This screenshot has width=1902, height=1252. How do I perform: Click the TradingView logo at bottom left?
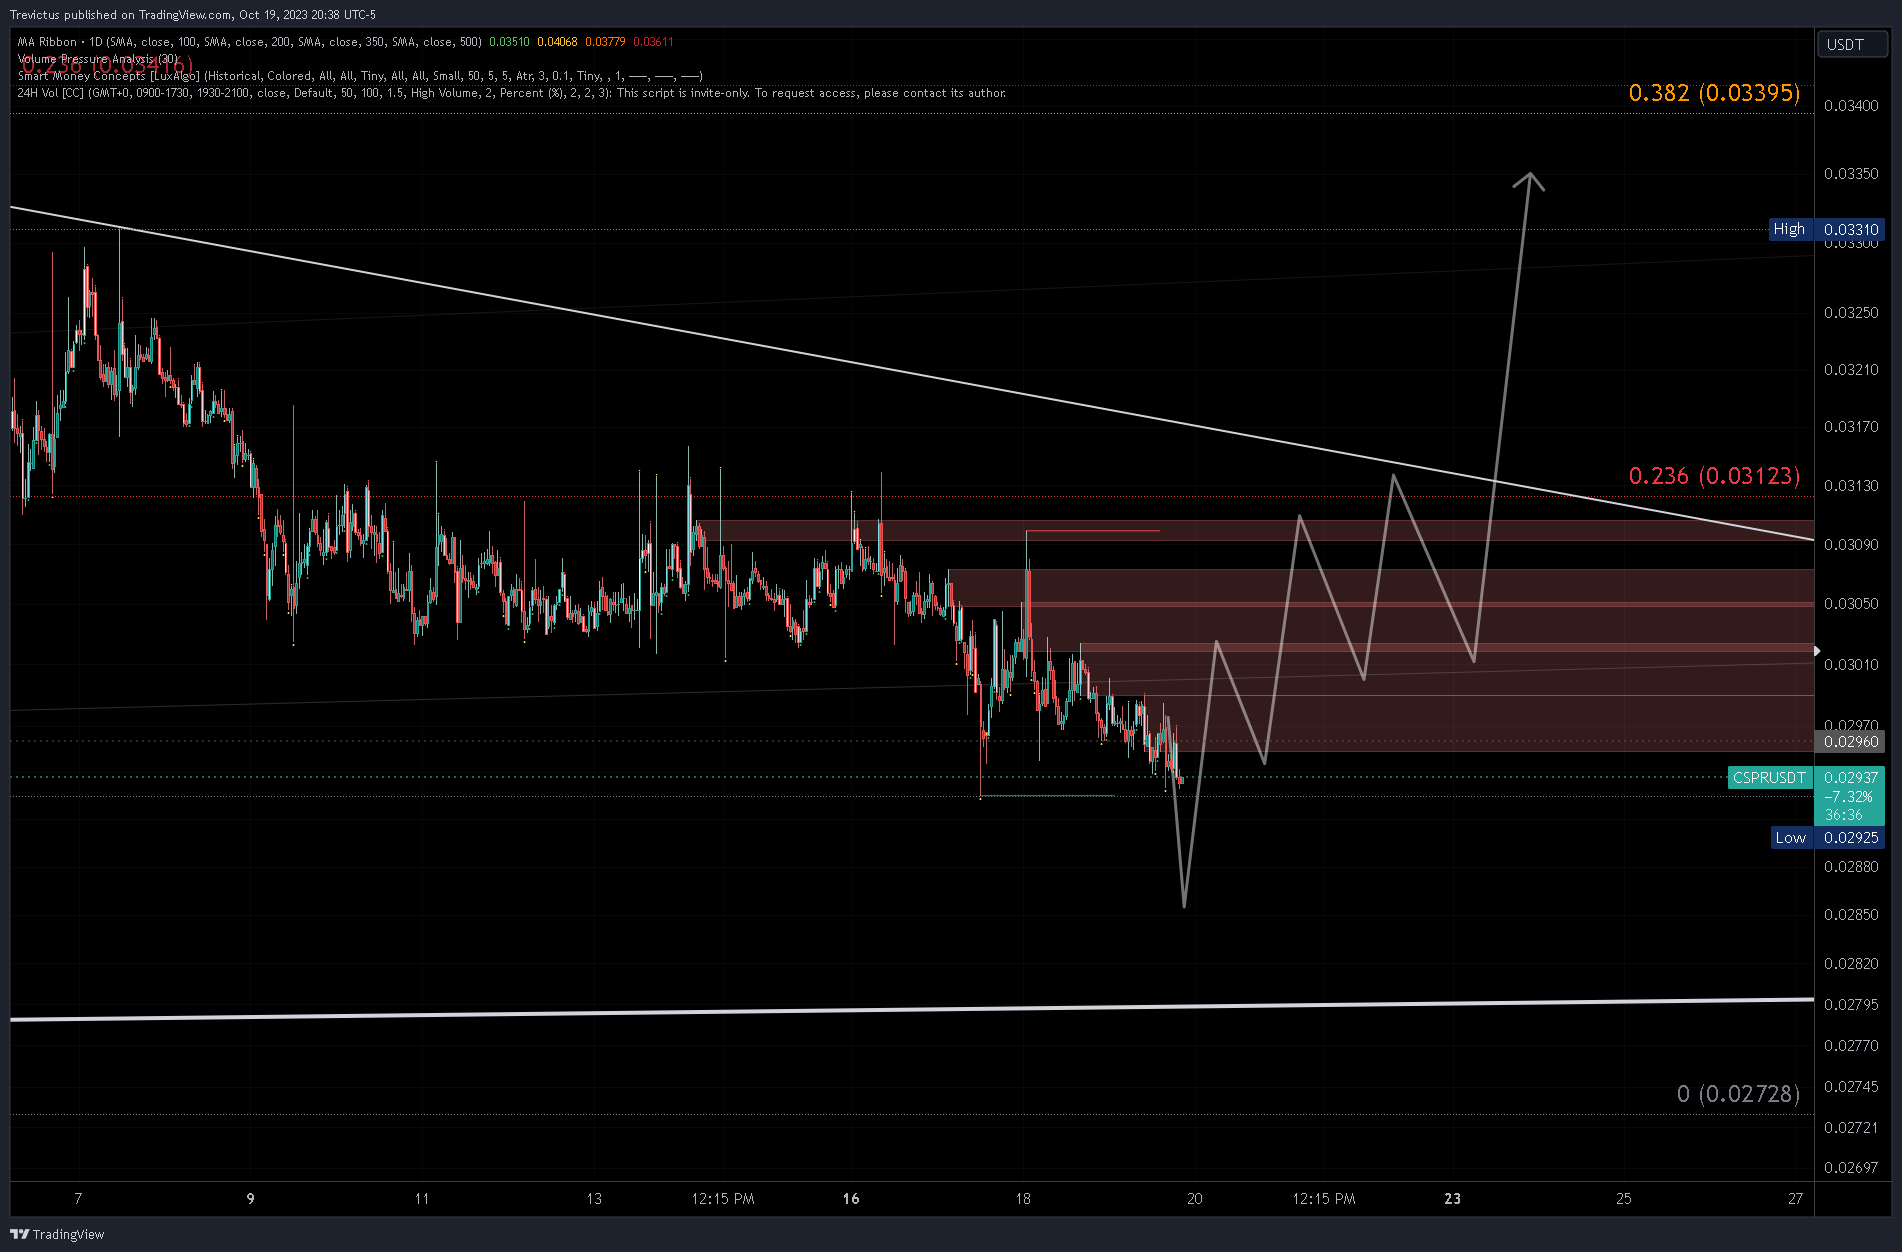(57, 1234)
